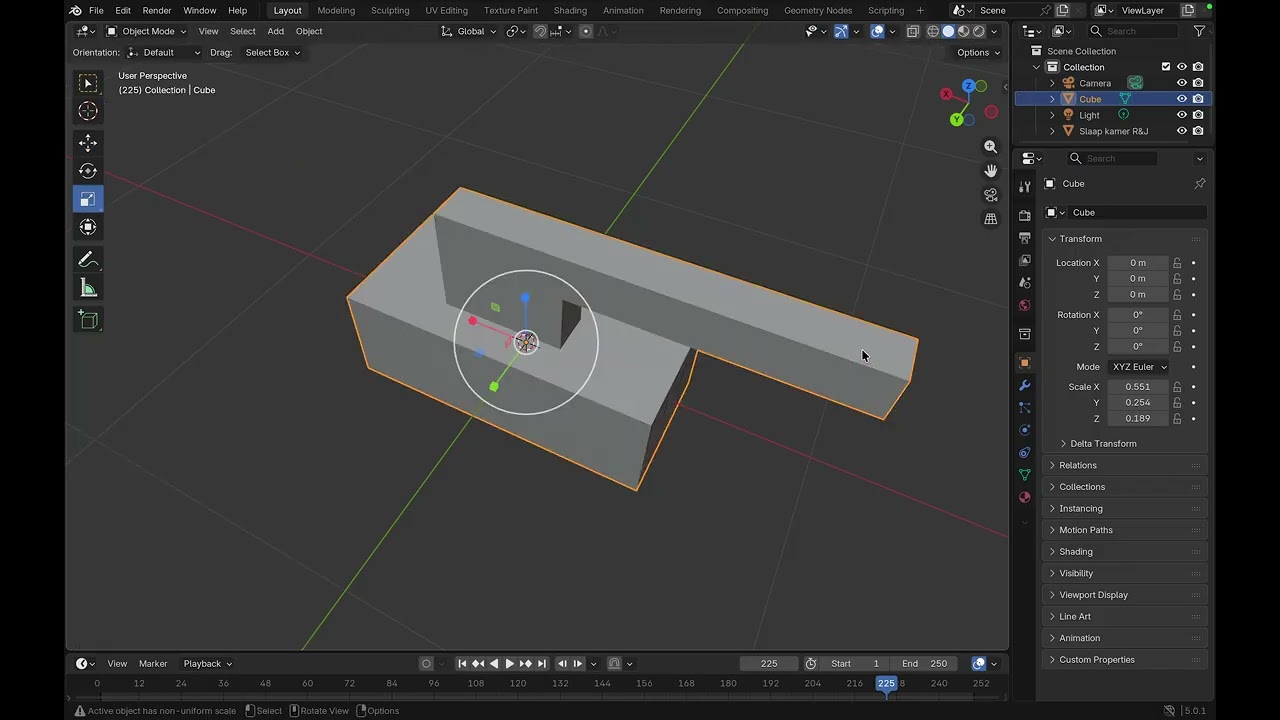The image size is (1280, 720).
Task: Uncheck the Collection exclude checkbox
Action: (x=1166, y=67)
